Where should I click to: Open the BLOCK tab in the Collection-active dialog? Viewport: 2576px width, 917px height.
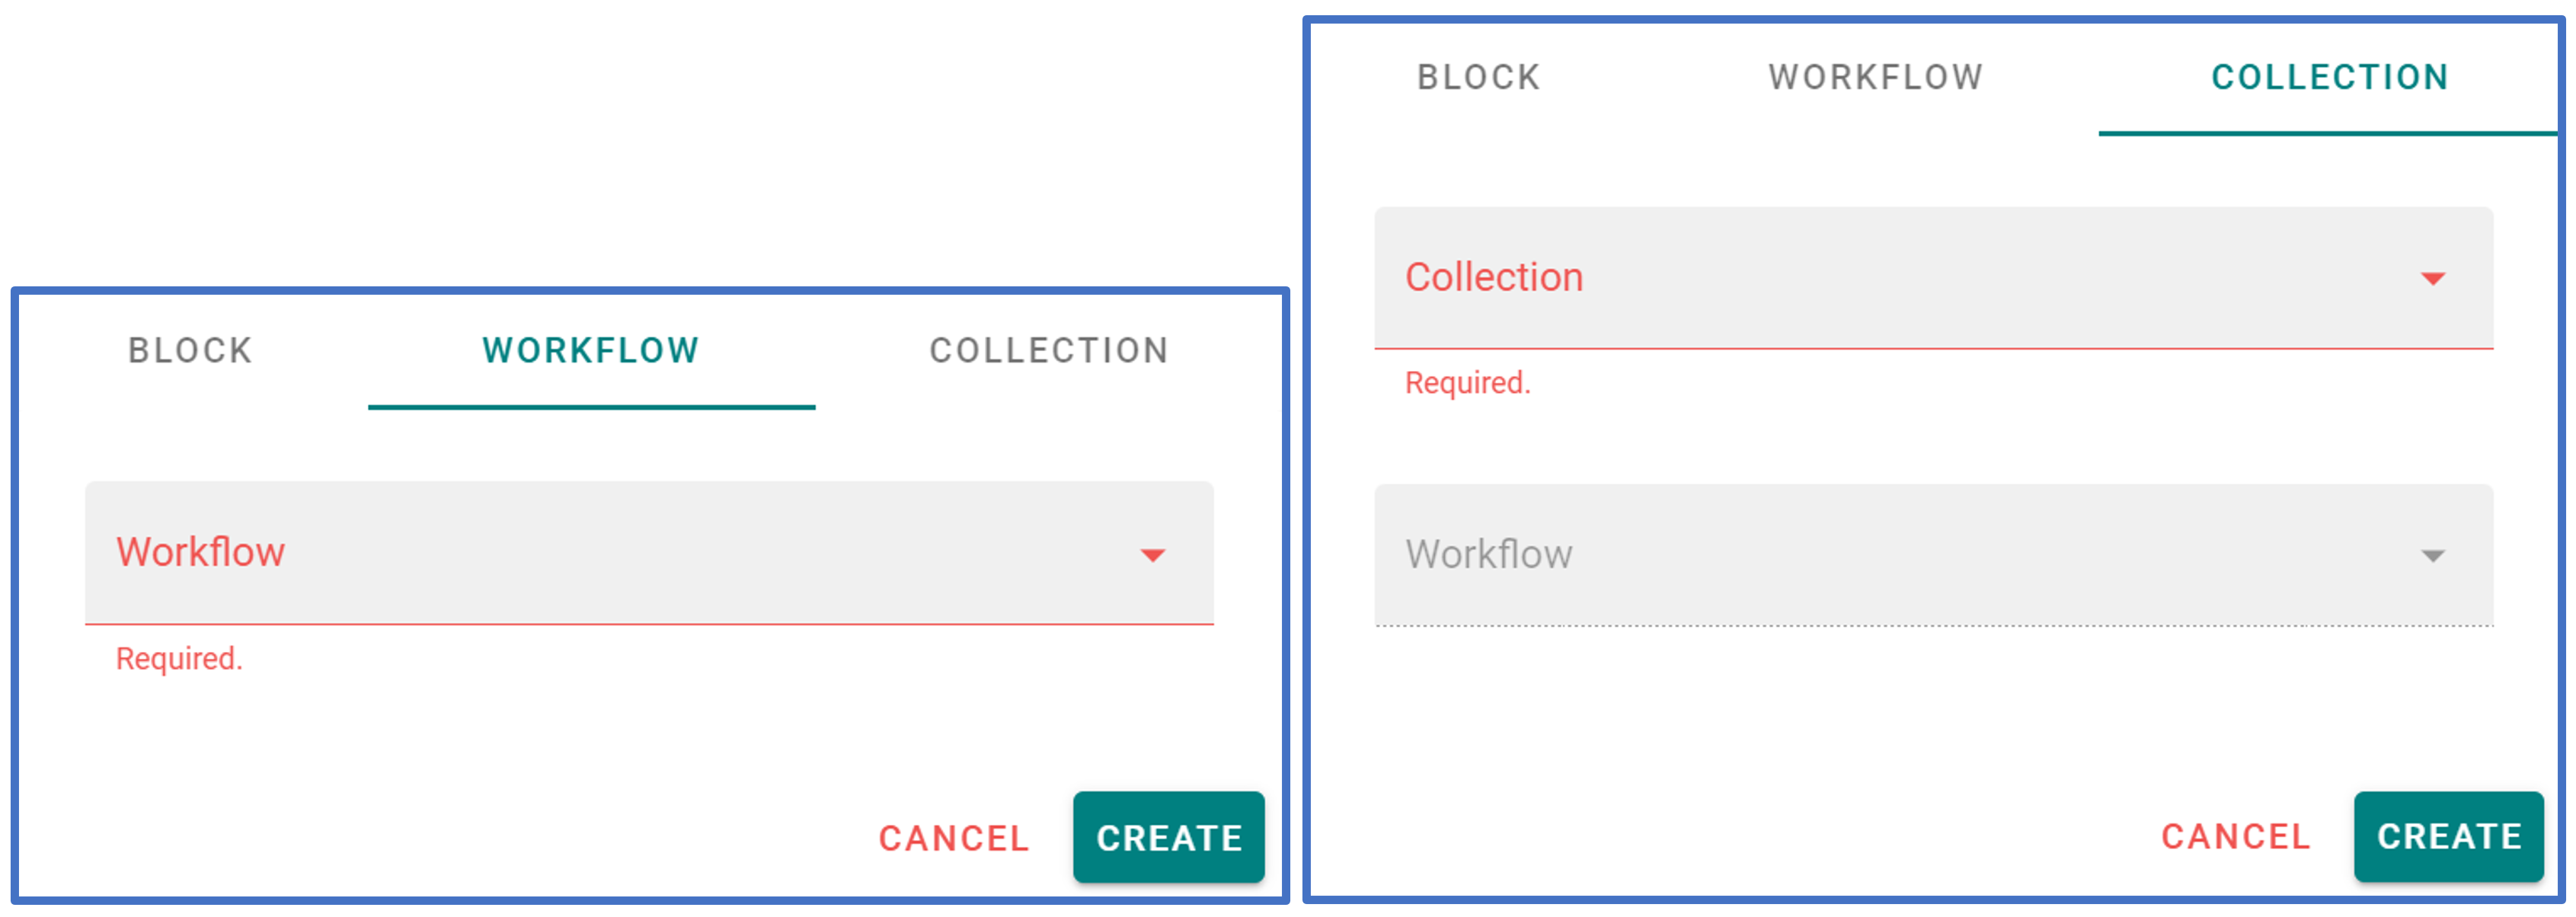point(1478,78)
